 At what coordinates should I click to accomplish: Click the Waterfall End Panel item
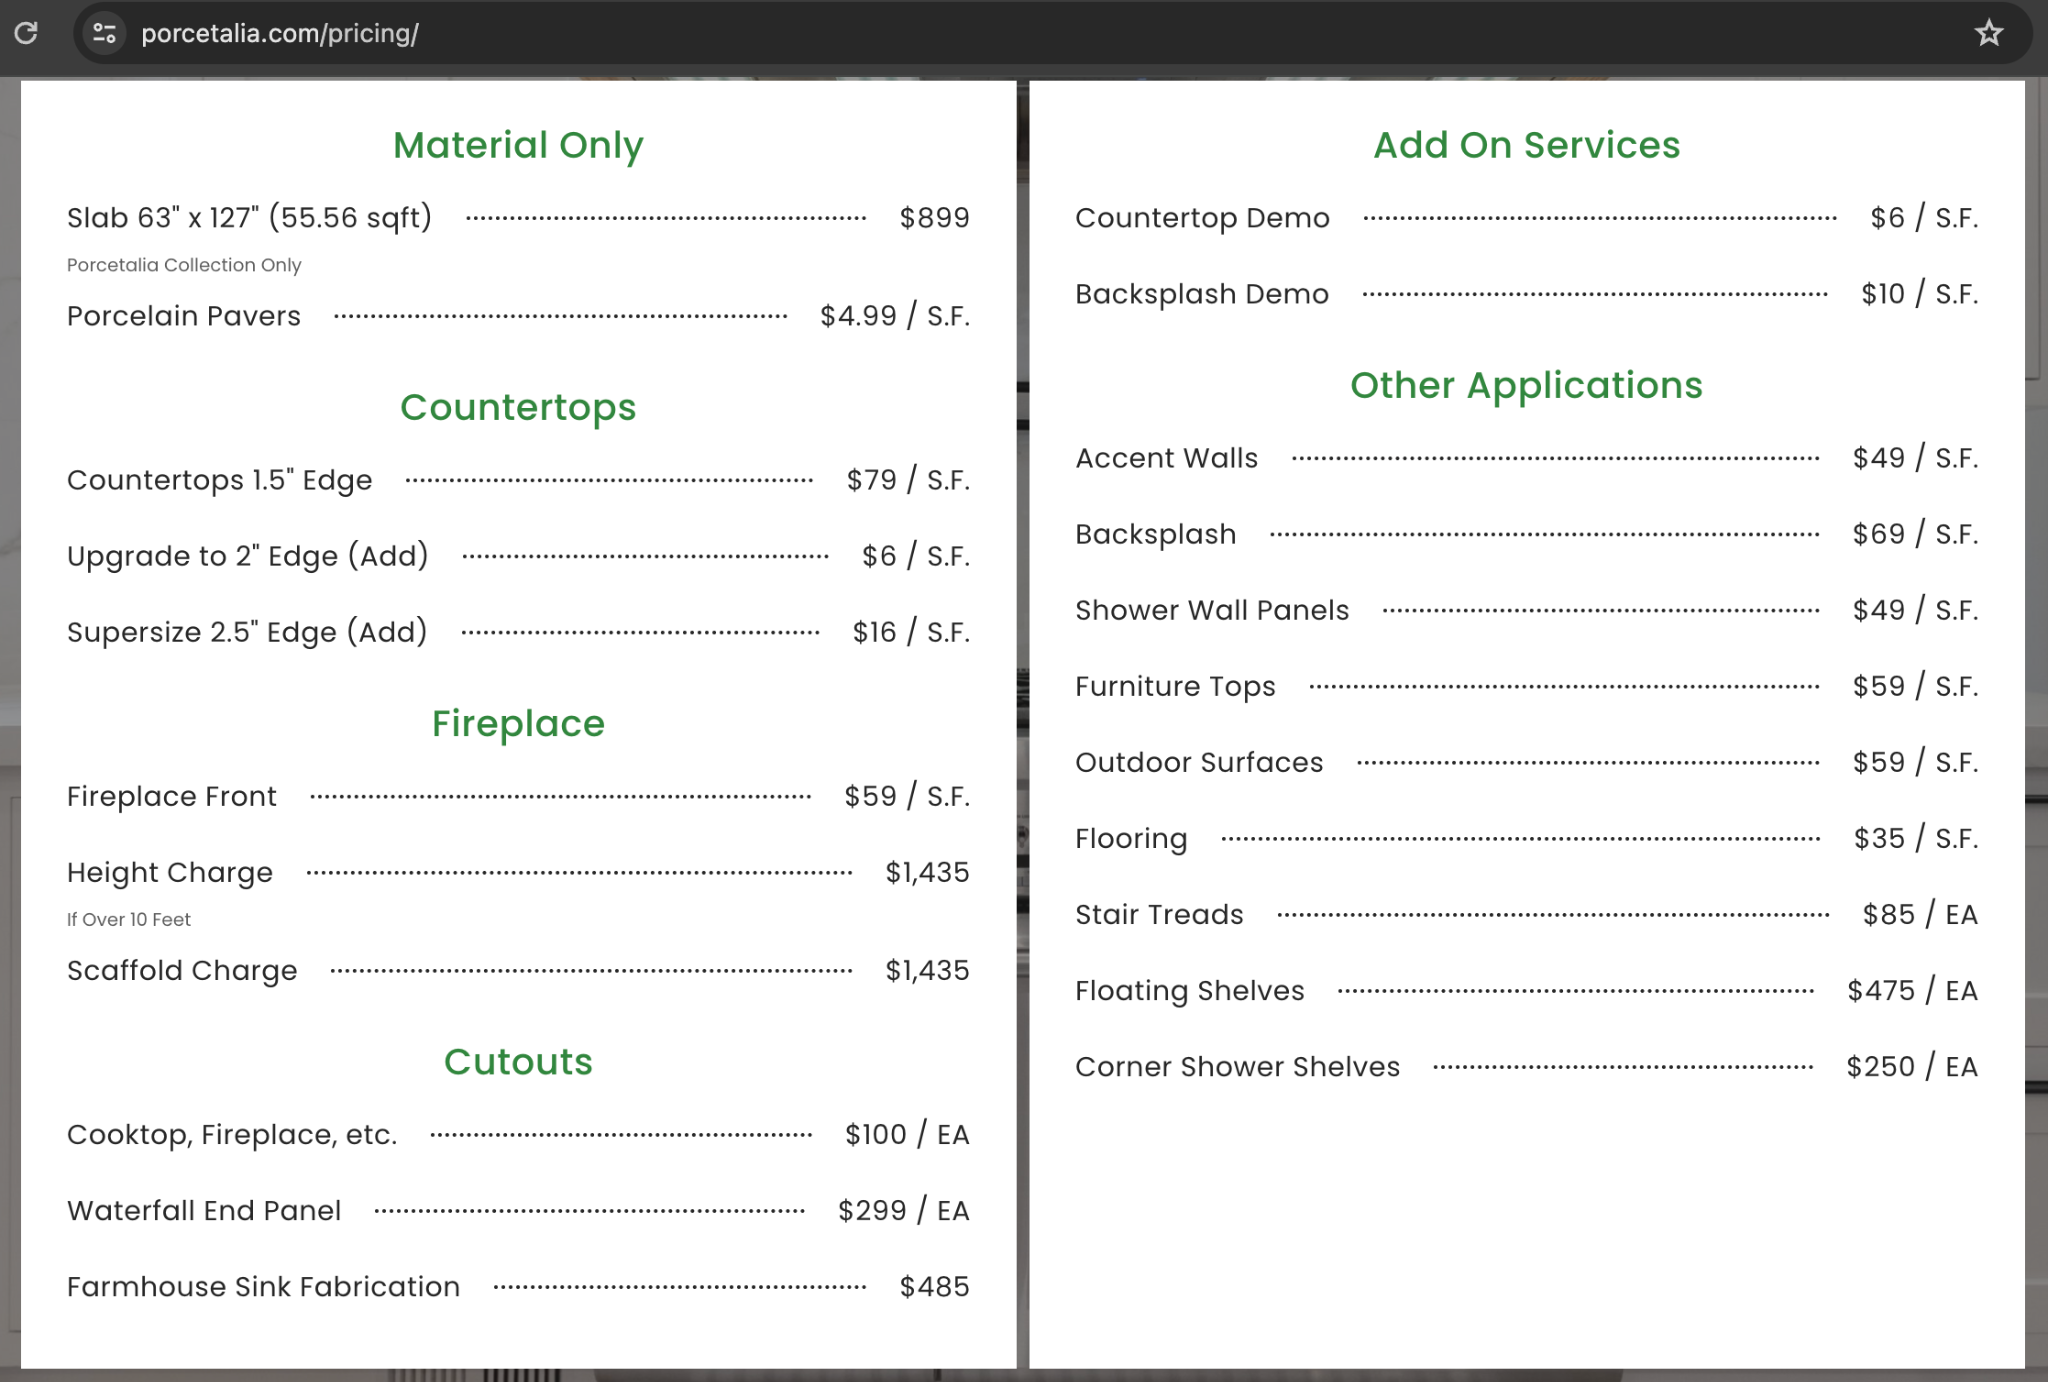204,1210
